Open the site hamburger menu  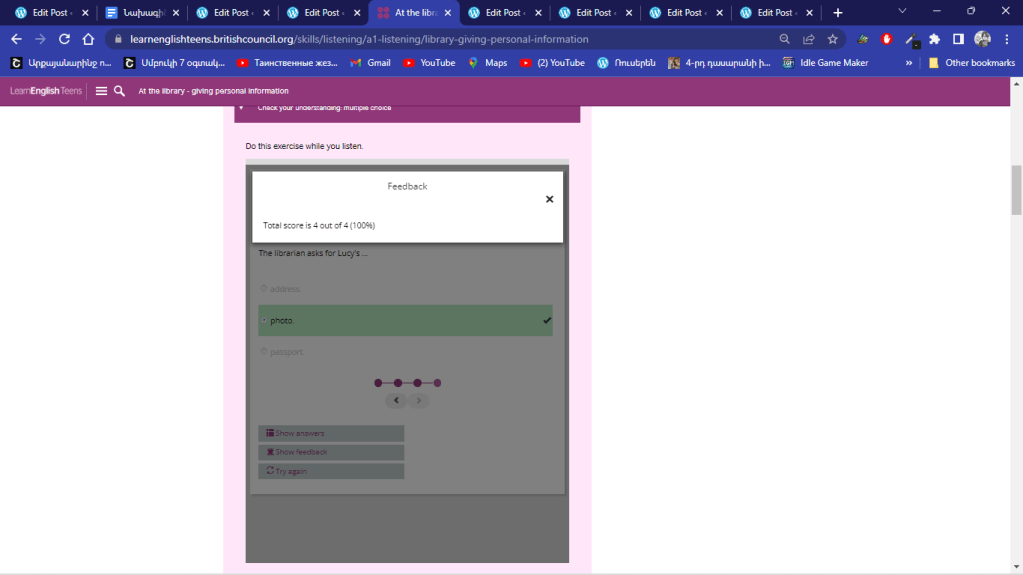[101, 91]
